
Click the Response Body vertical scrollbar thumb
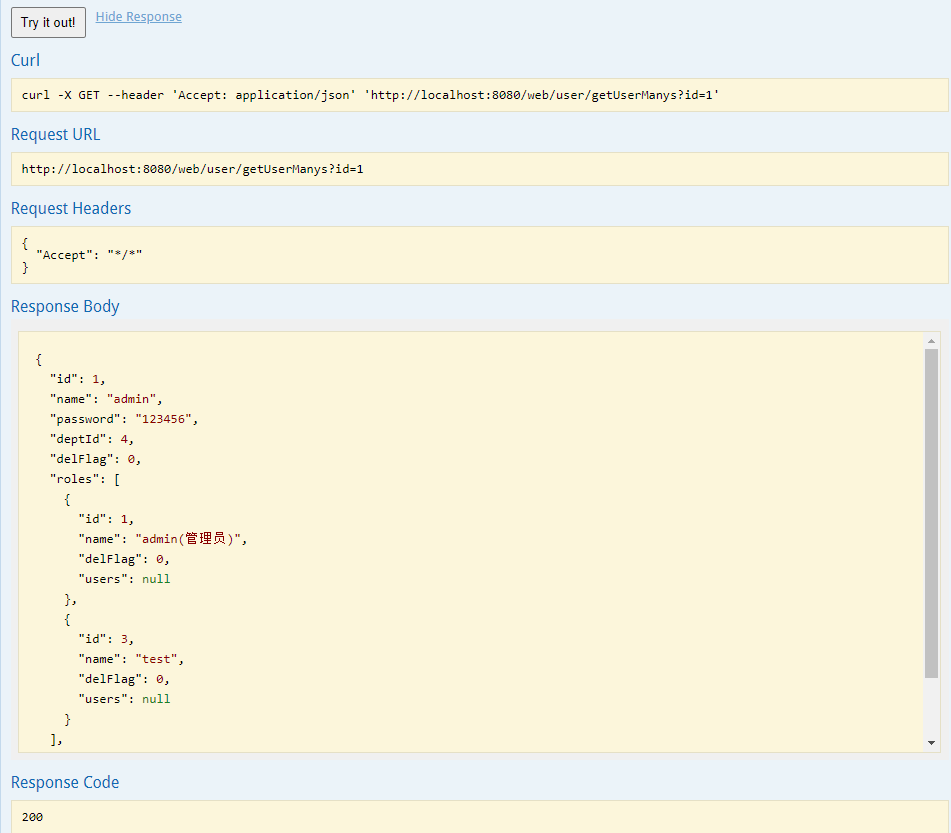tap(931, 513)
